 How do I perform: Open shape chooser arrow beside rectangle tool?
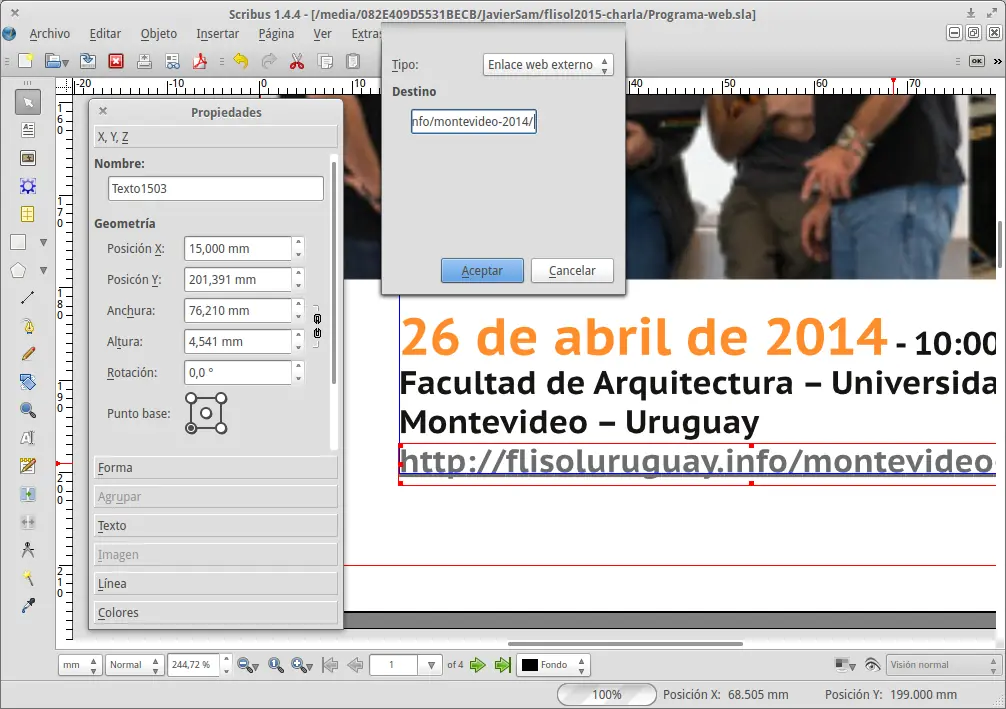point(44,243)
